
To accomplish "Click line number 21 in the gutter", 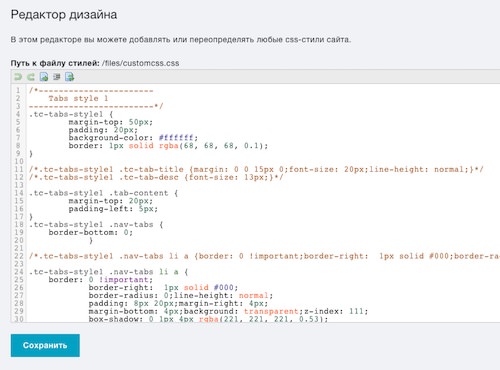I will point(19,248).
